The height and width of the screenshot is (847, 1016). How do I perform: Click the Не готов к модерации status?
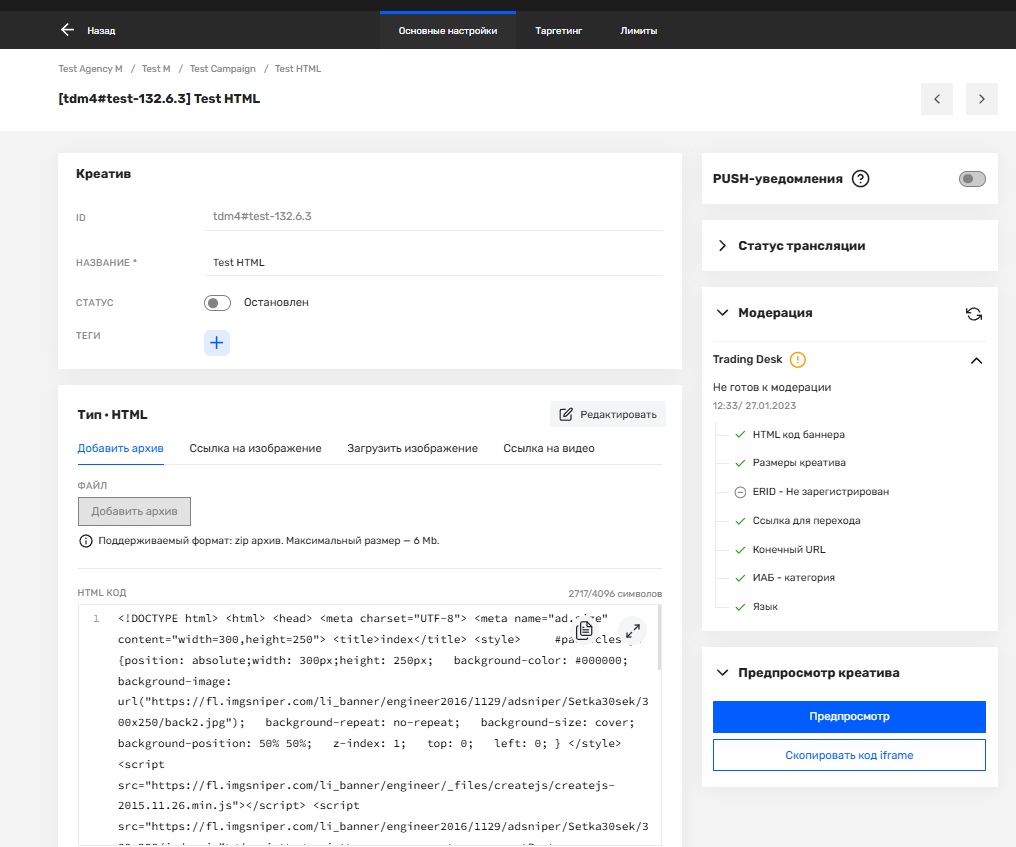point(772,388)
